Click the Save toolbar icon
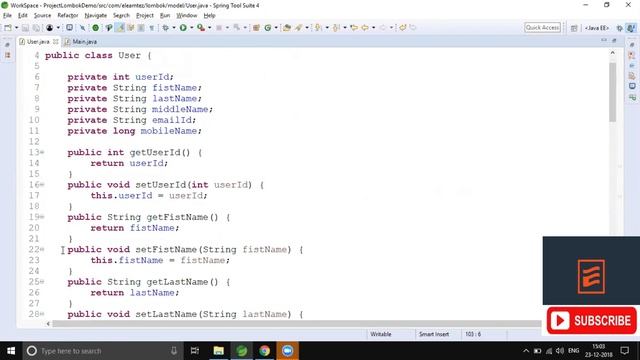 (25, 28)
